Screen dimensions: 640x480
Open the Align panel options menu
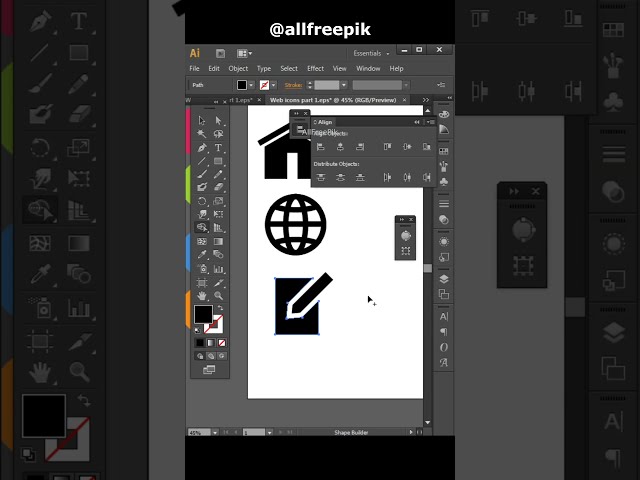[x=430, y=122]
